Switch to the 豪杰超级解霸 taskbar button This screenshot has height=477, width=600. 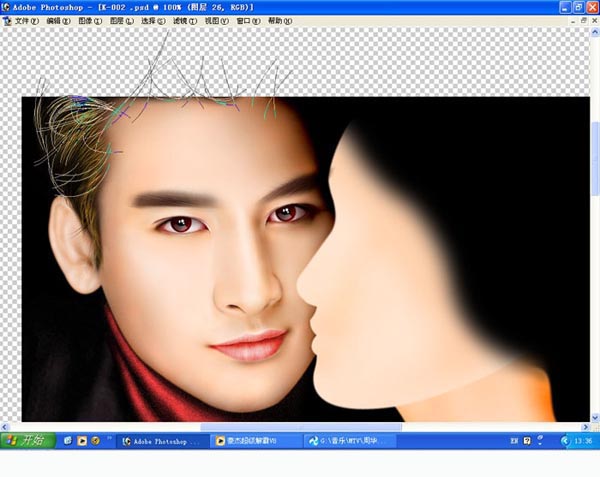point(256,441)
